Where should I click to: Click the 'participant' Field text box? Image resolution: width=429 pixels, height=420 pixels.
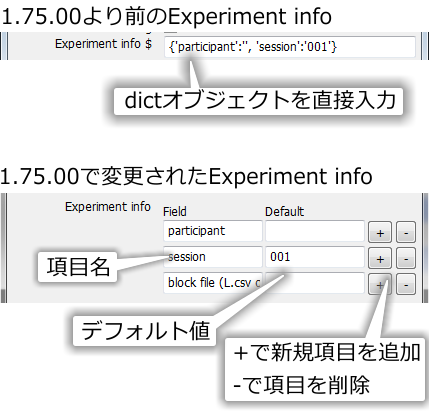point(213,231)
